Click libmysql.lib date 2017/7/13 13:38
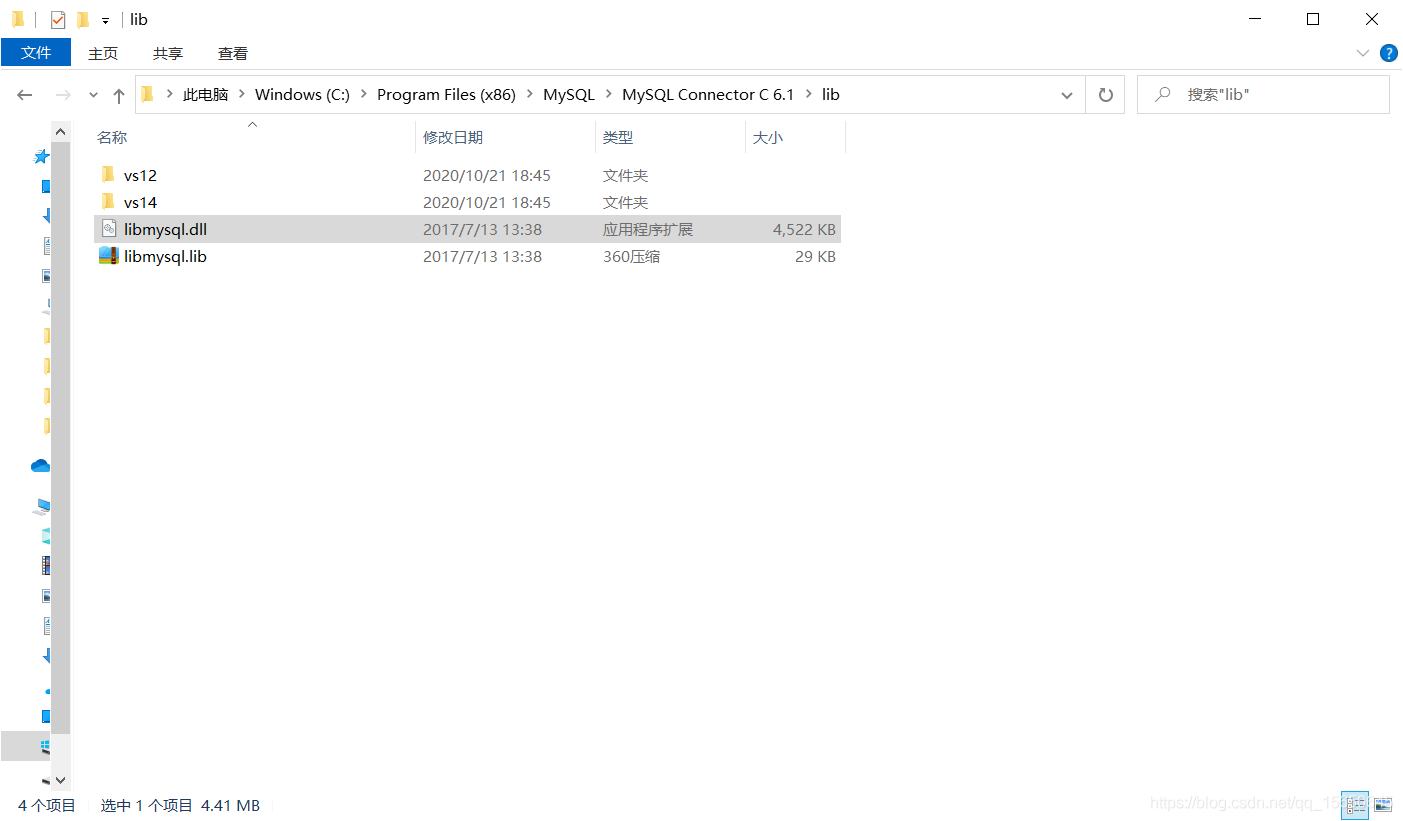 tap(482, 257)
